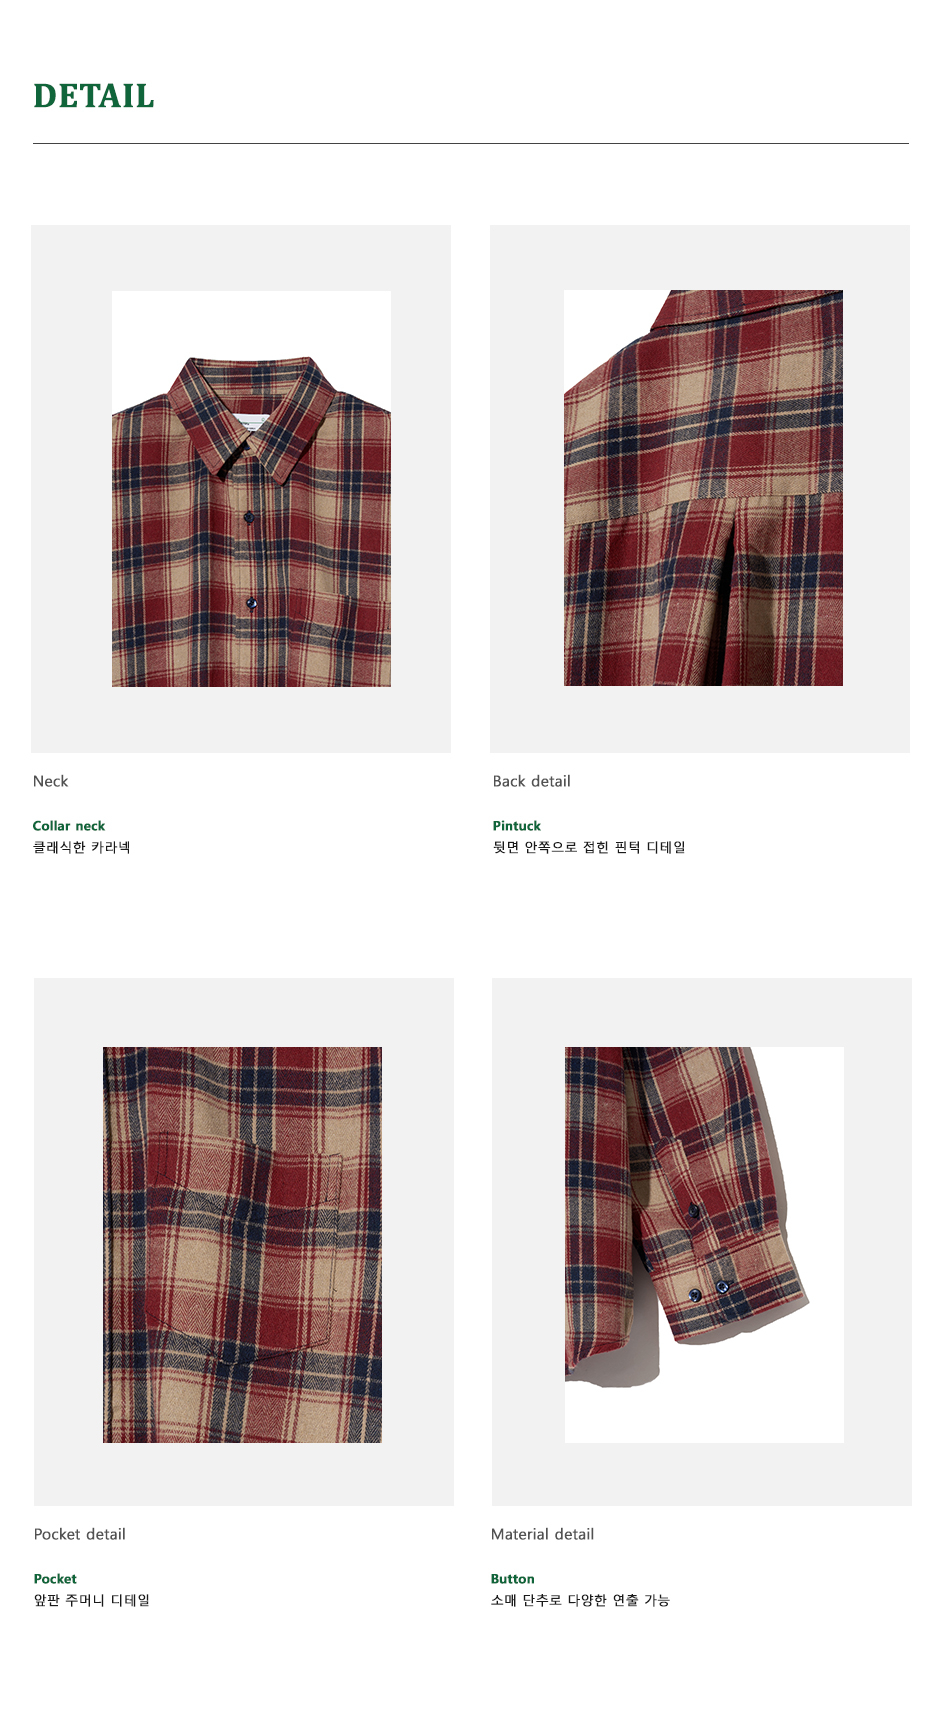Click the divider line below DETAIL heading

pos(470,143)
